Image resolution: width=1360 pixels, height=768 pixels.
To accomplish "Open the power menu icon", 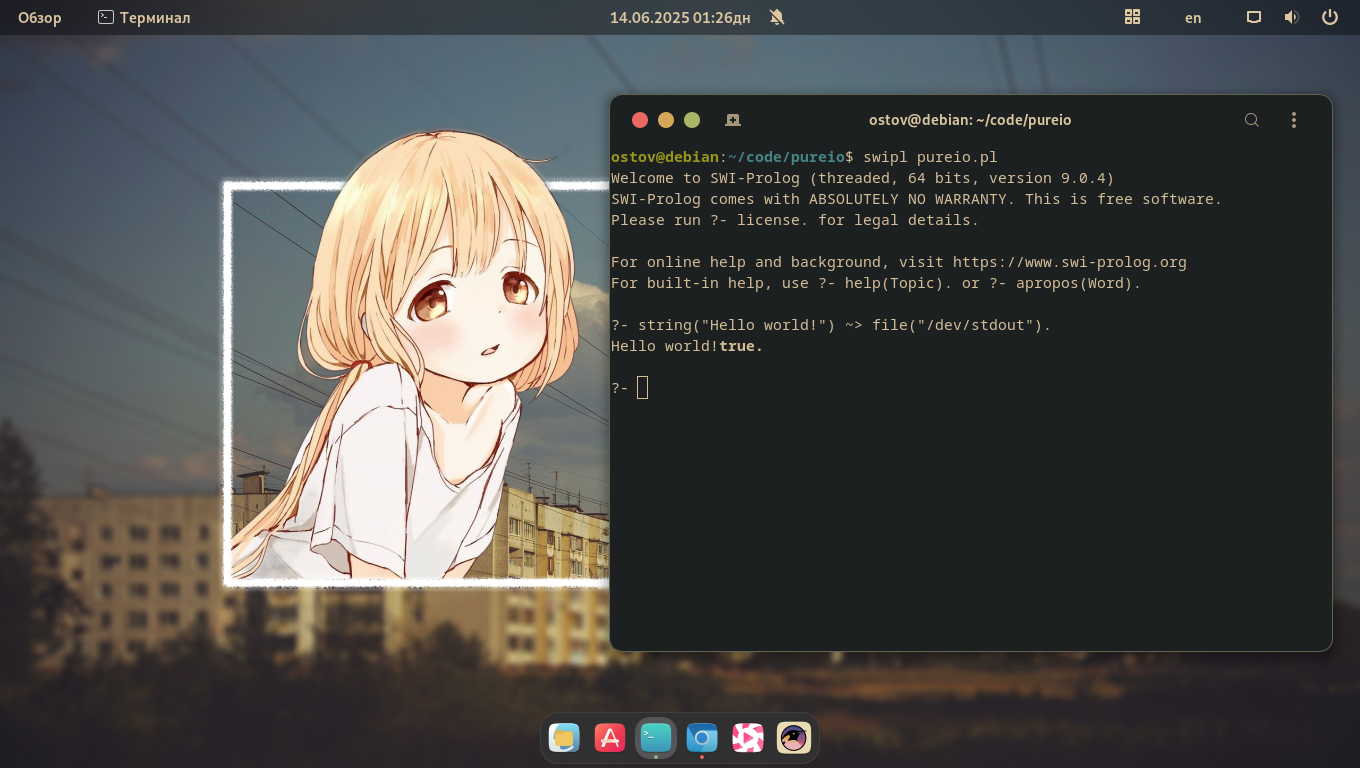I will [1330, 17].
